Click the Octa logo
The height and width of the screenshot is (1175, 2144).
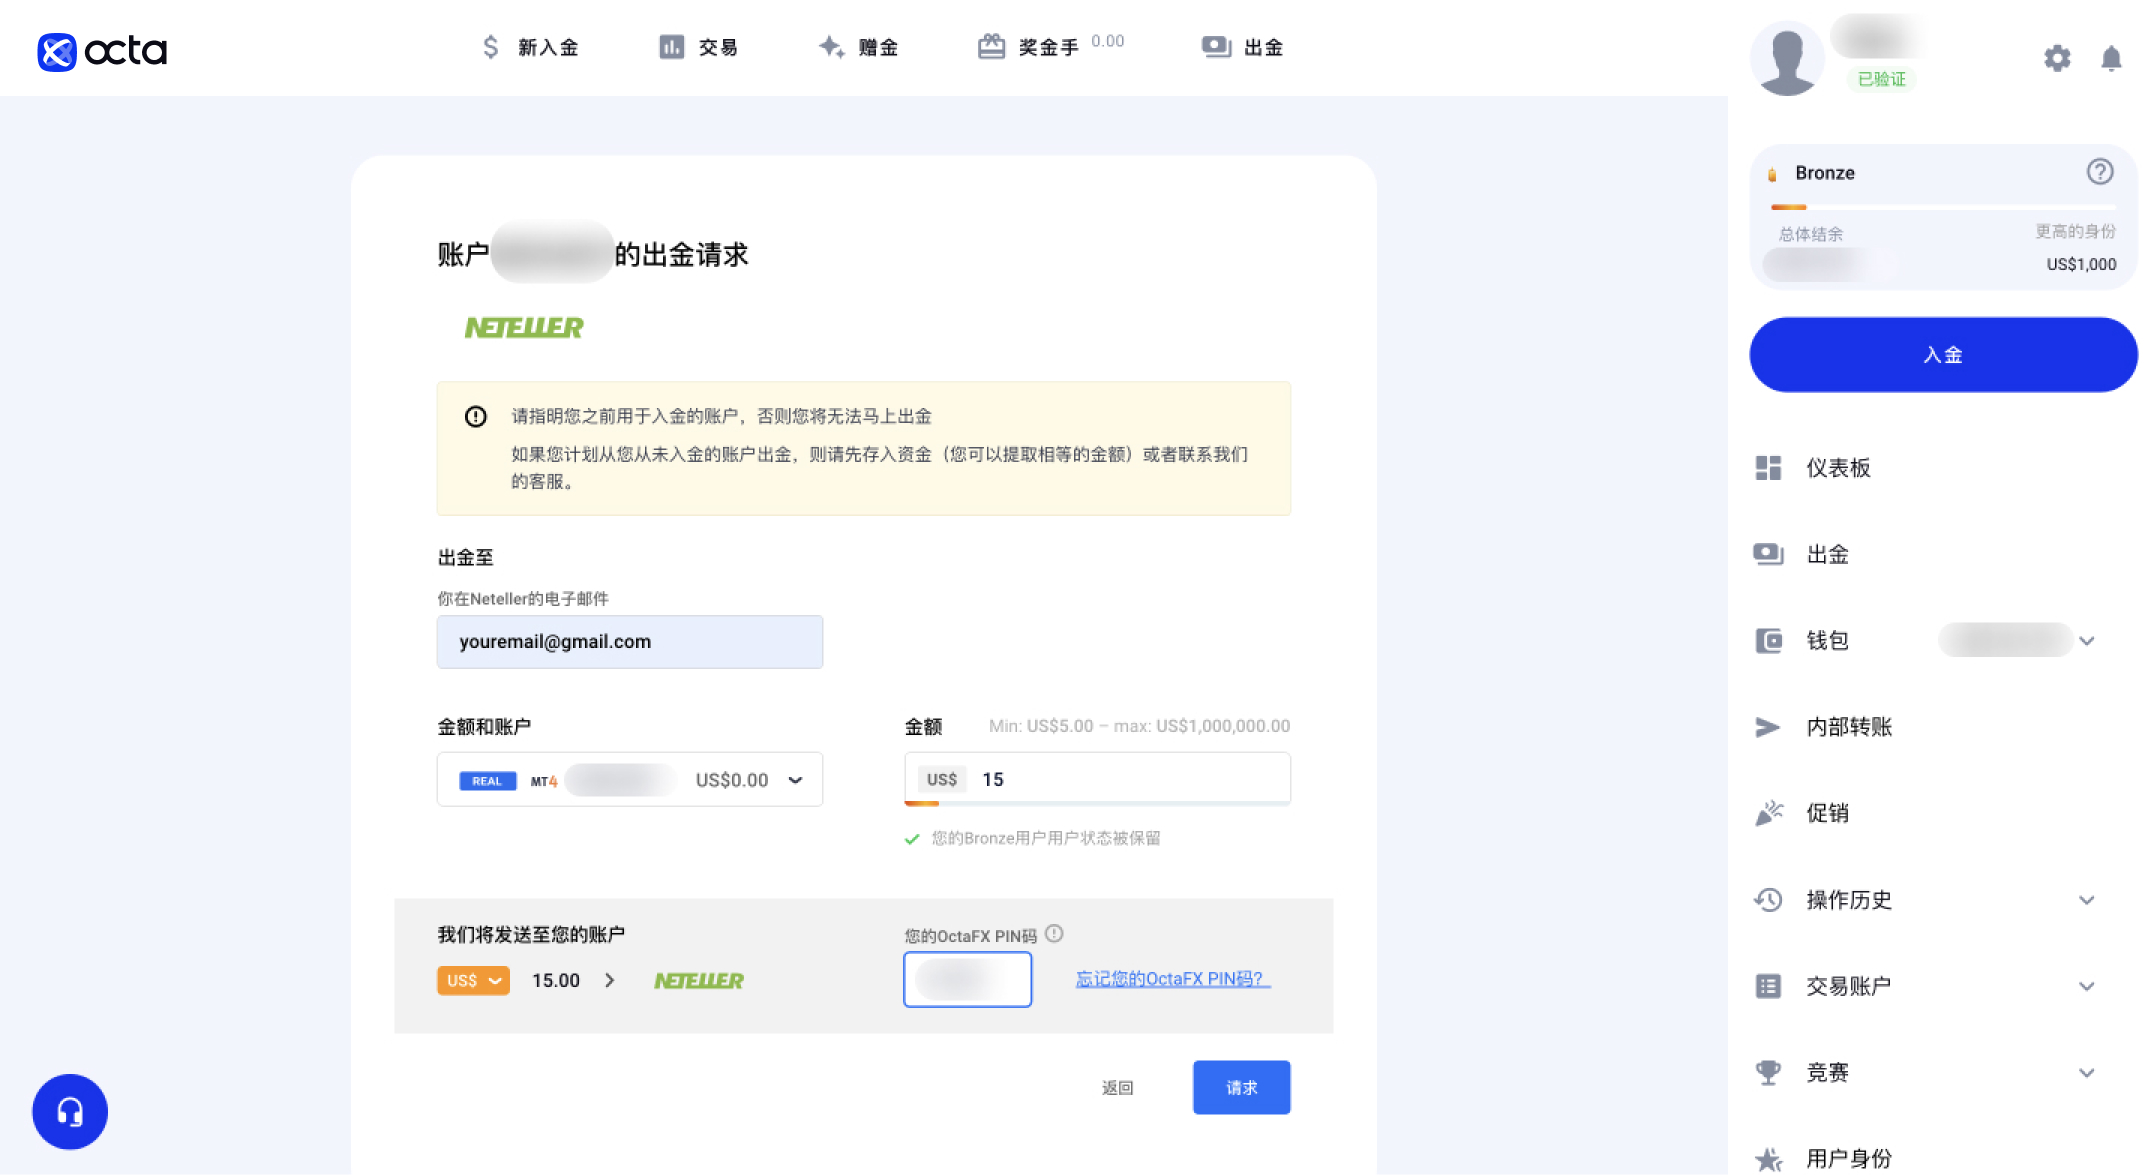102,51
